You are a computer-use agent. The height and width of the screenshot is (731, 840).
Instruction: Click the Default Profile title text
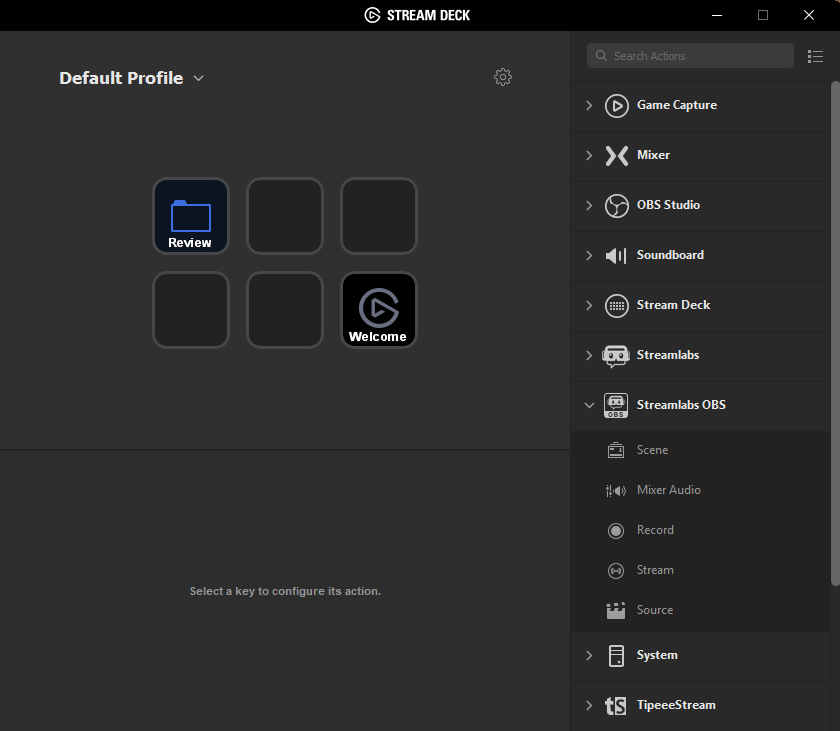pyautogui.click(x=121, y=78)
